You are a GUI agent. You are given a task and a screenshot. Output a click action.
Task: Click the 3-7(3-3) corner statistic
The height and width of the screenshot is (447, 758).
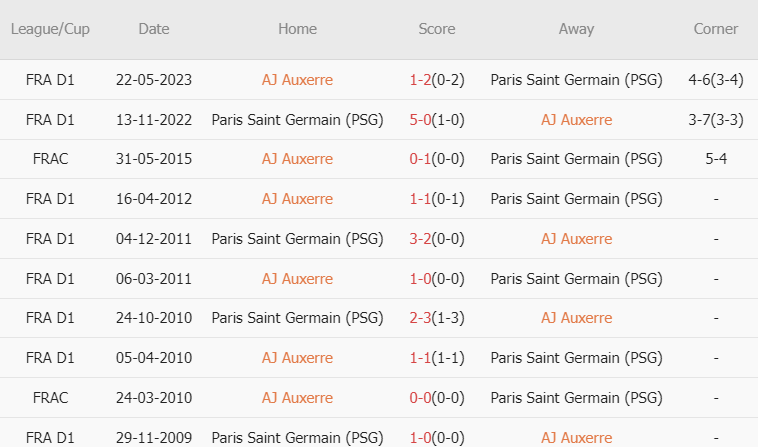click(715, 119)
